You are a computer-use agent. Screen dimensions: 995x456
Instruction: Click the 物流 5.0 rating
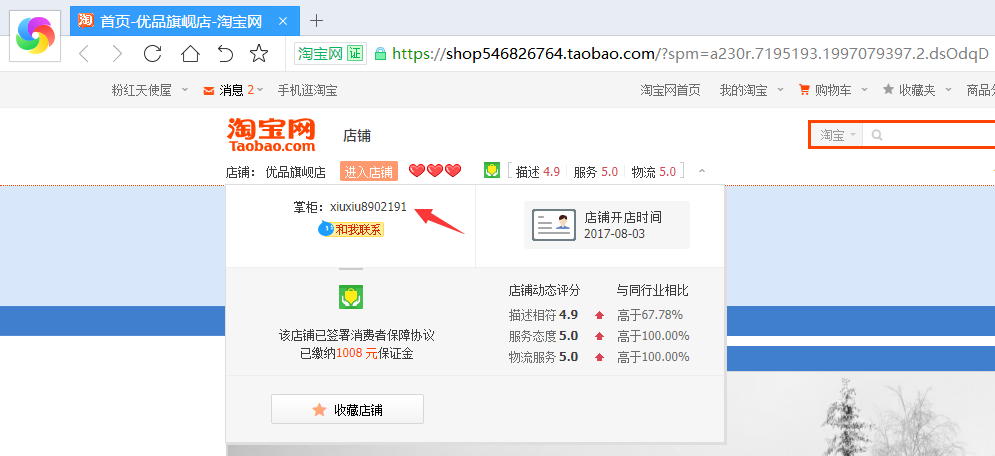(x=654, y=172)
